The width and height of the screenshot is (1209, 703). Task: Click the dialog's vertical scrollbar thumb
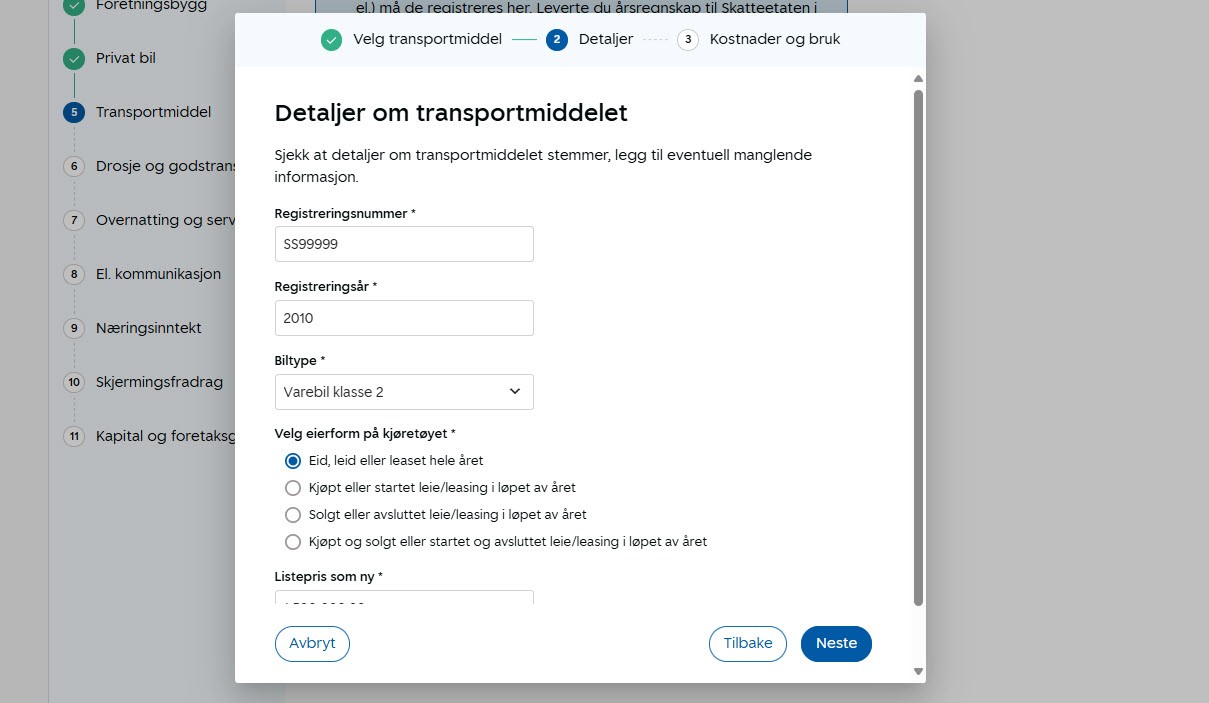918,347
